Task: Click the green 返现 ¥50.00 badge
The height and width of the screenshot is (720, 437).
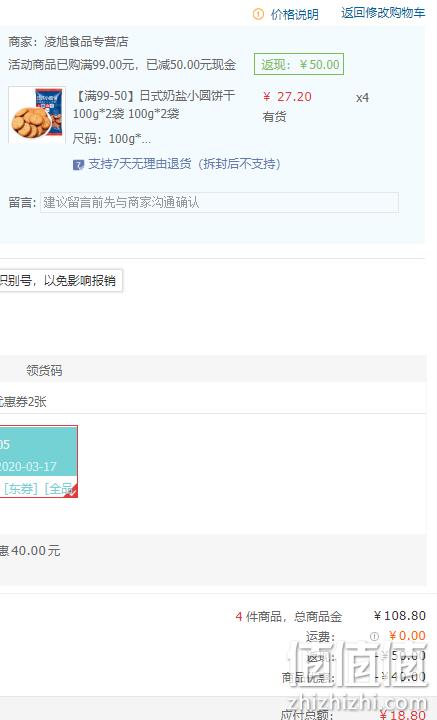Action: [x=299, y=64]
